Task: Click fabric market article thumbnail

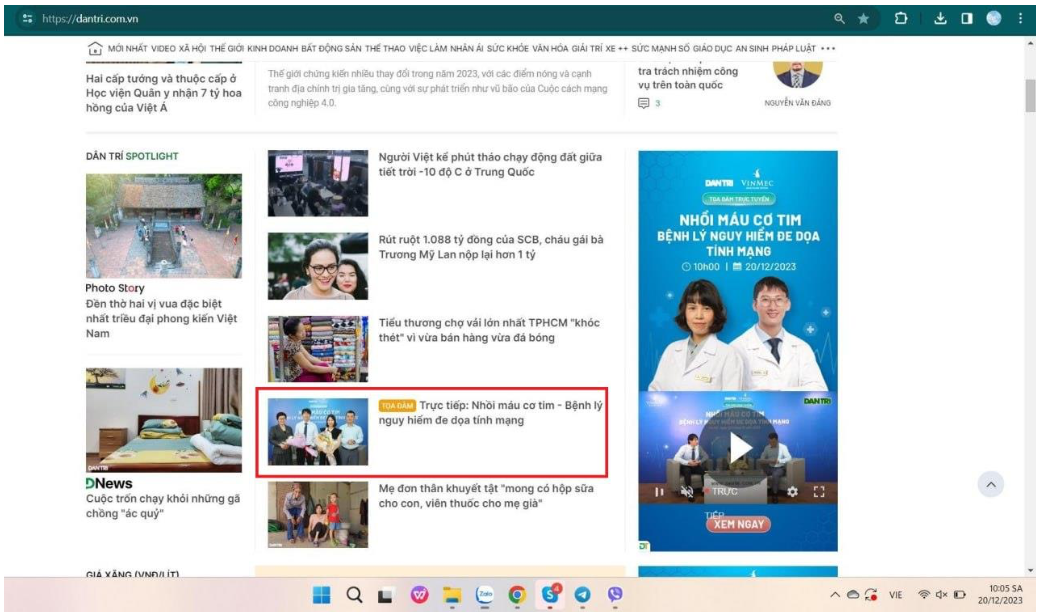Action: tap(318, 349)
